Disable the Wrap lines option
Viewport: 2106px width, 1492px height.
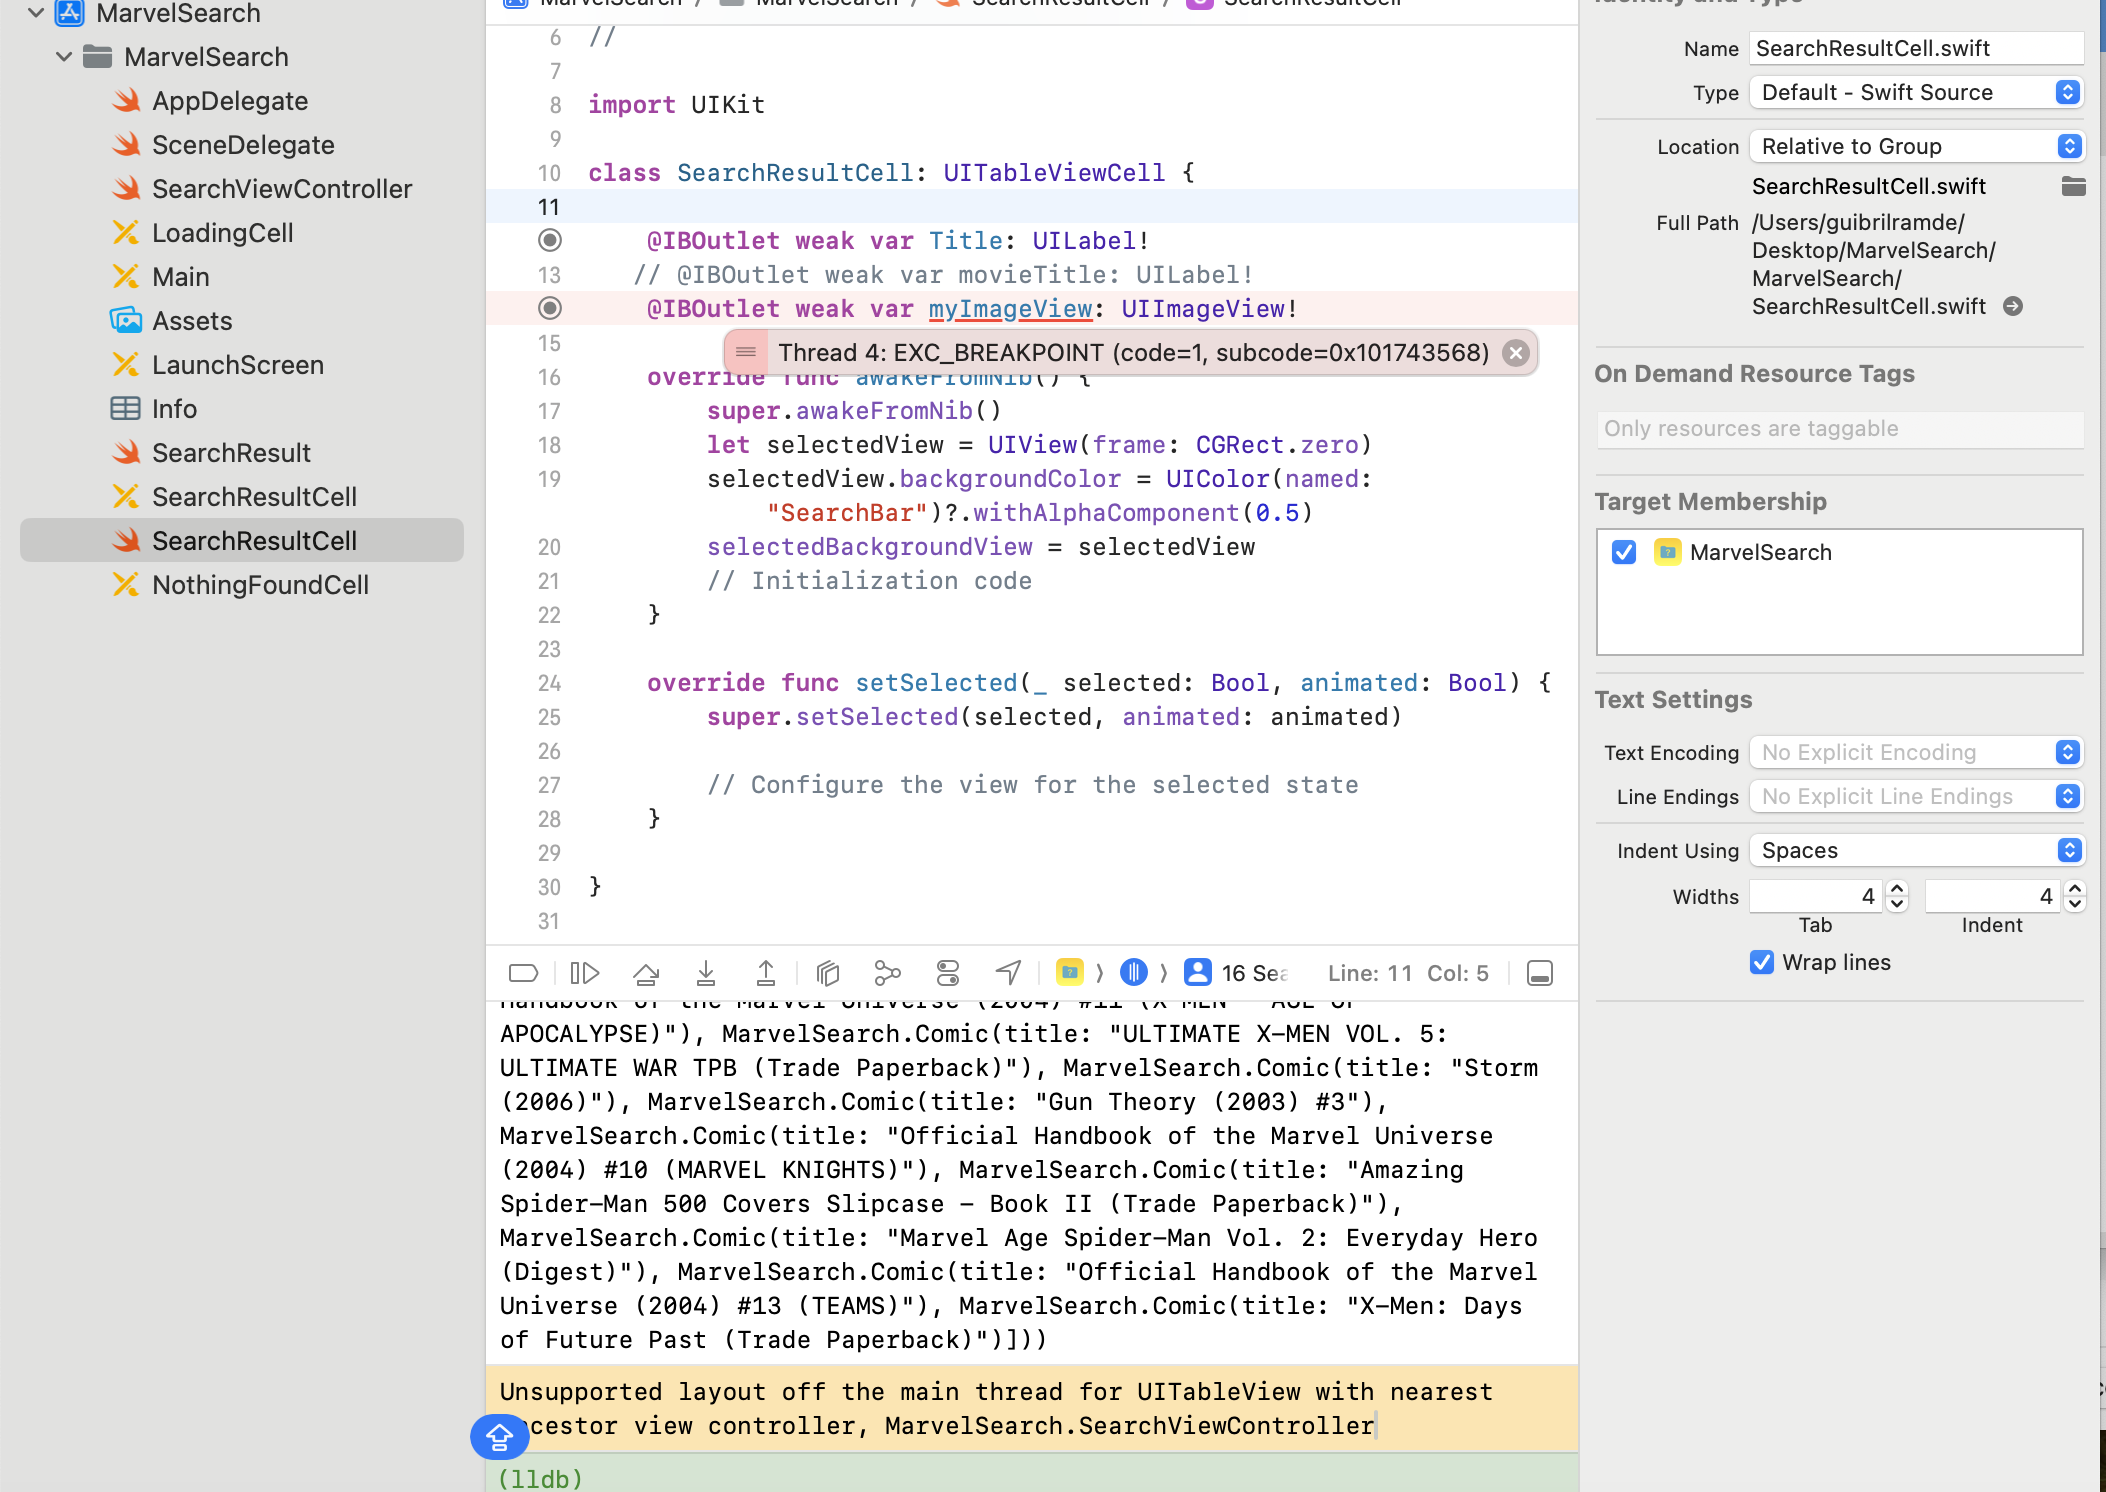point(1761,962)
